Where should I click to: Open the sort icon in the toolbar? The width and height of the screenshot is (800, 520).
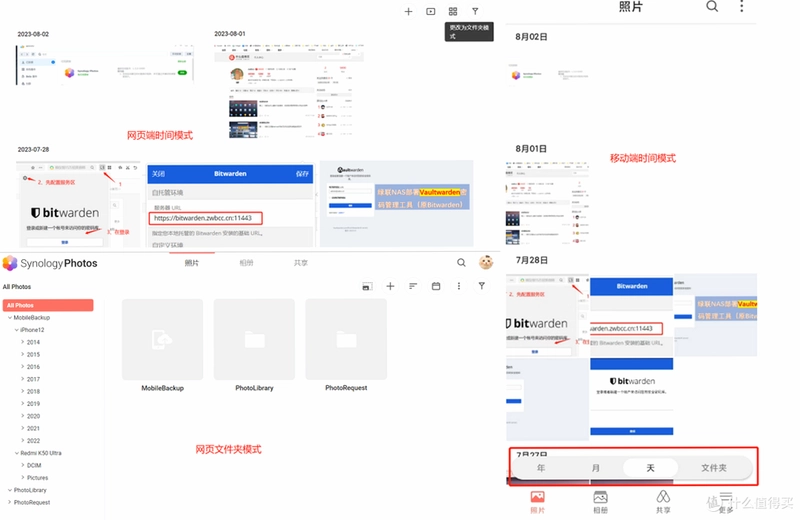pyautogui.click(x=413, y=286)
